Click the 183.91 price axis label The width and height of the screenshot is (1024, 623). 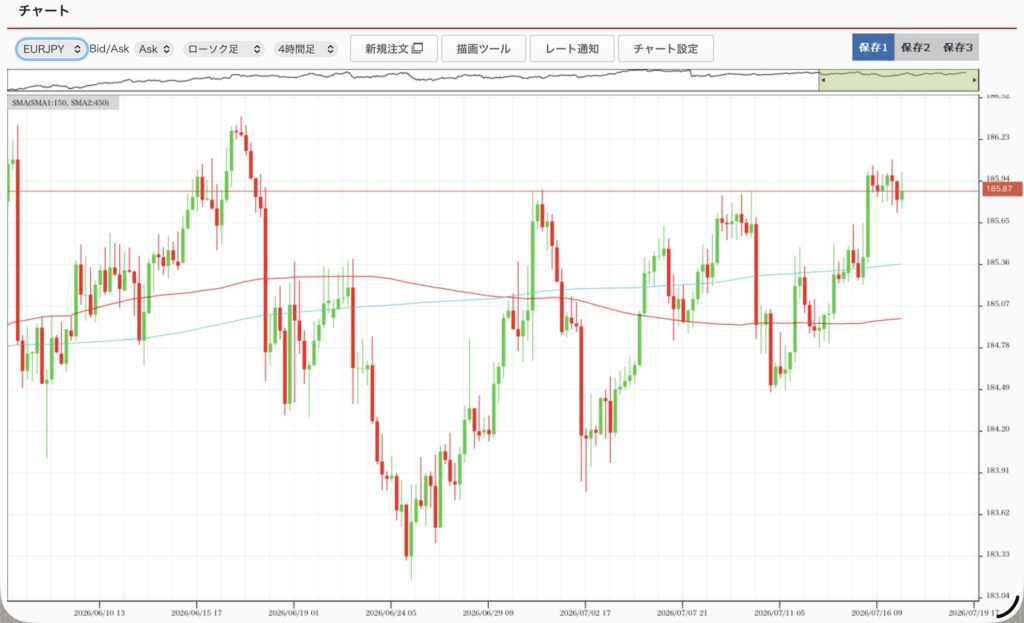click(997, 470)
